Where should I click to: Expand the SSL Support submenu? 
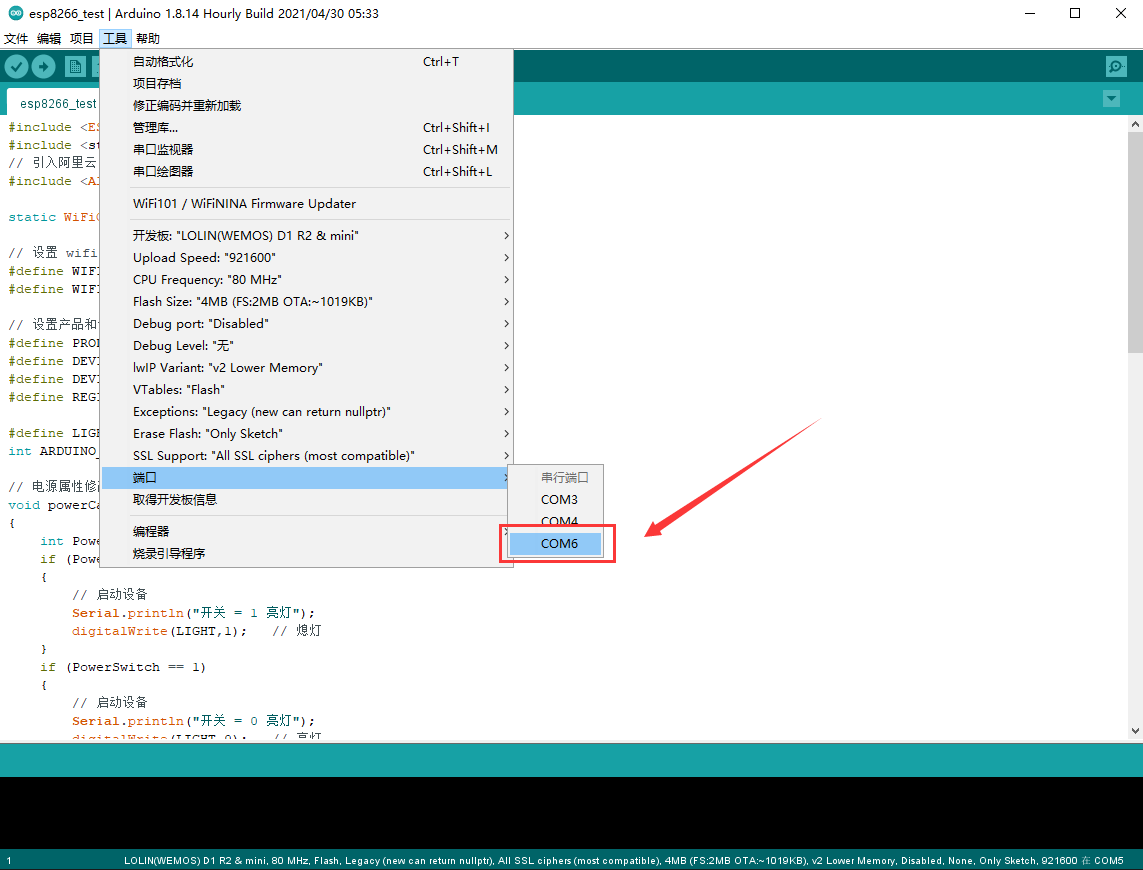coord(305,455)
